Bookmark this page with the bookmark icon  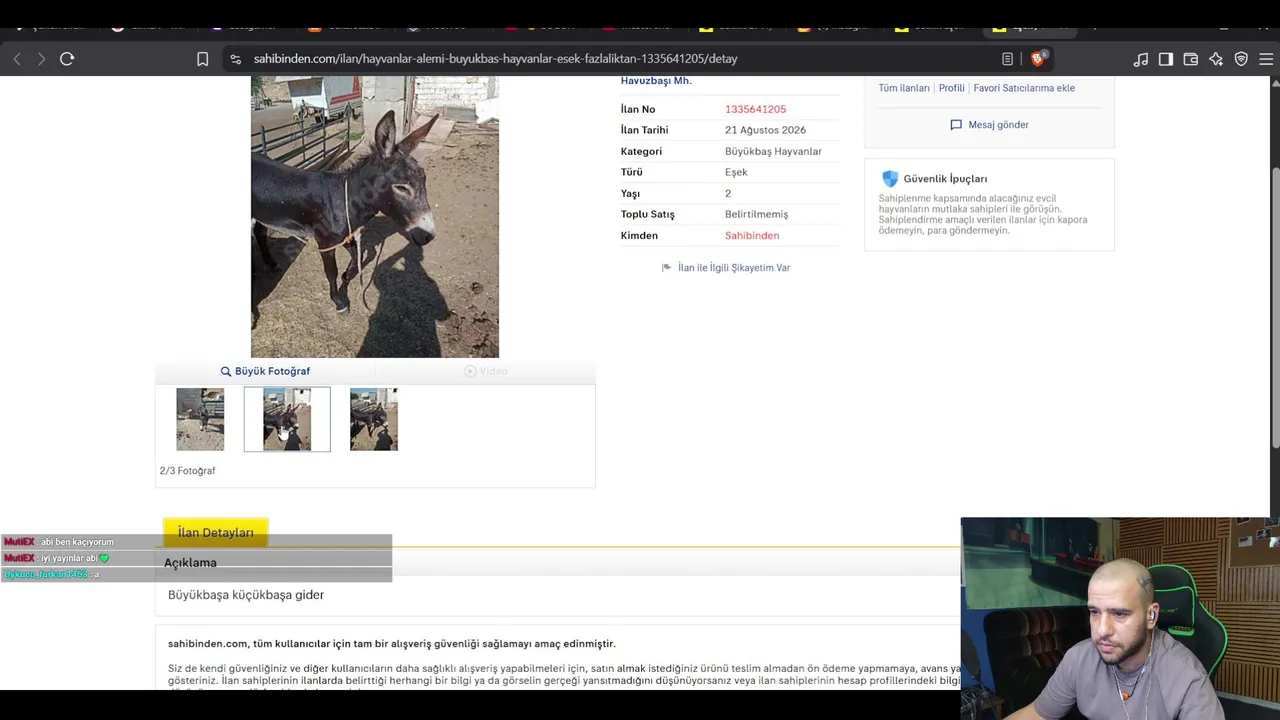(x=202, y=59)
